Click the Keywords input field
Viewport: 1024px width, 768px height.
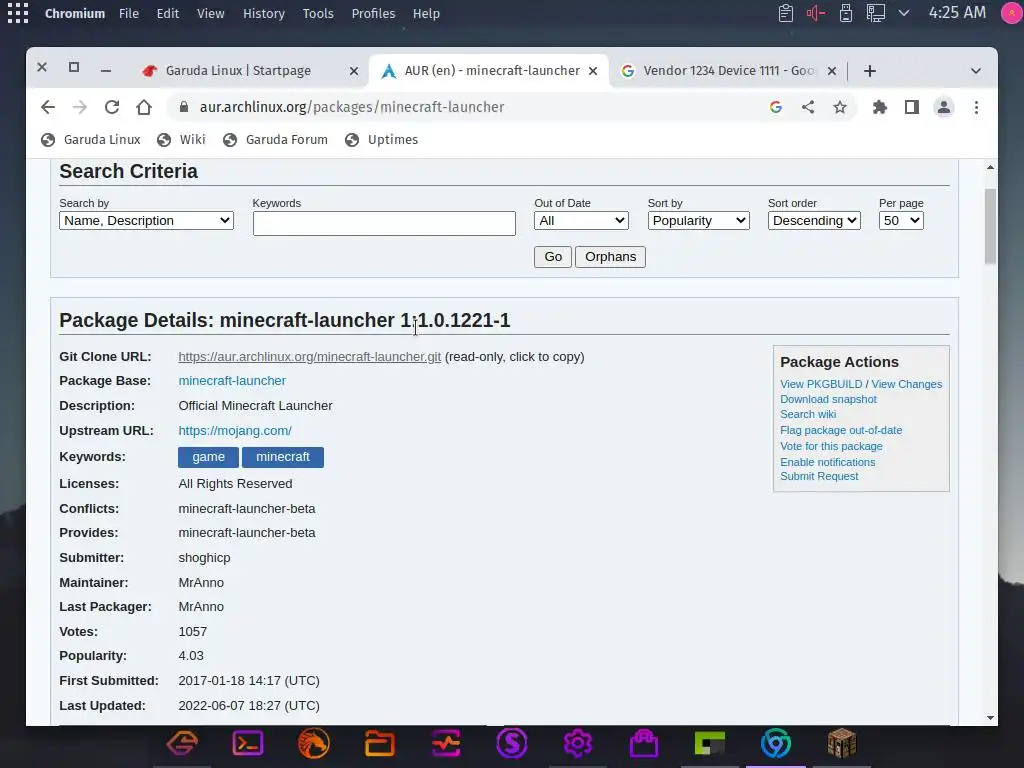pos(384,223)
